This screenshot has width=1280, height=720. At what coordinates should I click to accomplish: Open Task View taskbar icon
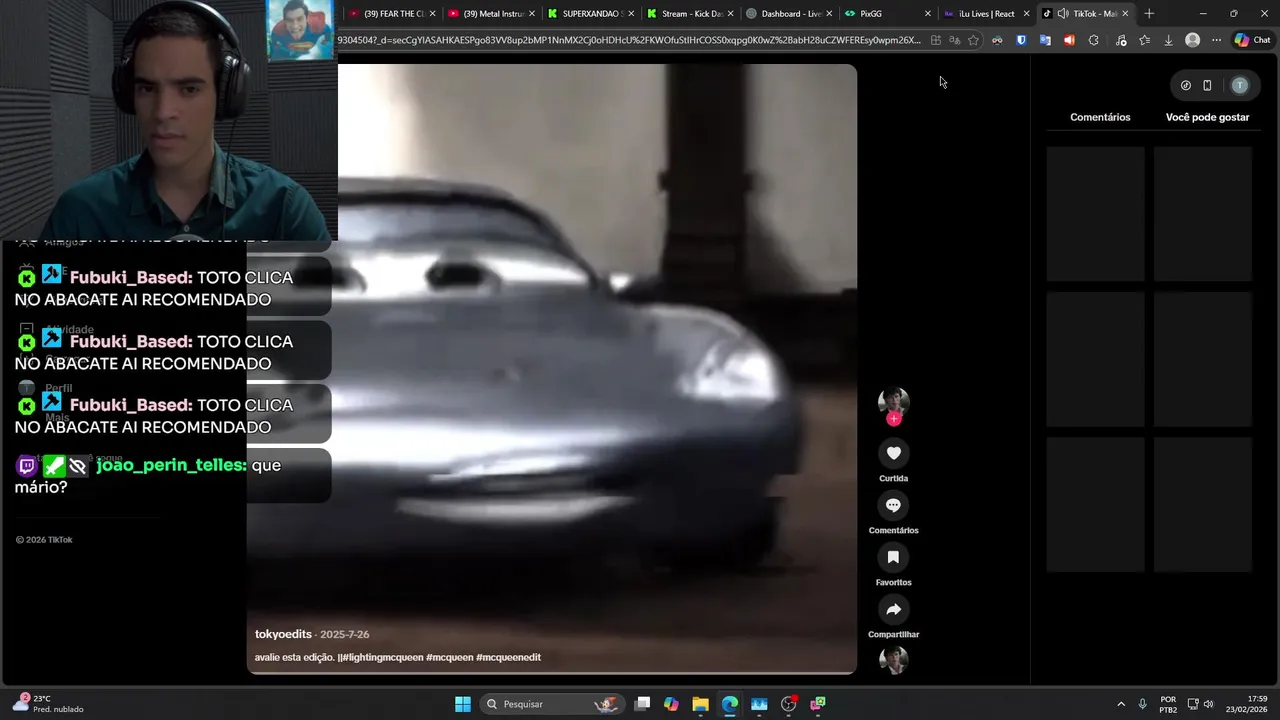point(642,704)
